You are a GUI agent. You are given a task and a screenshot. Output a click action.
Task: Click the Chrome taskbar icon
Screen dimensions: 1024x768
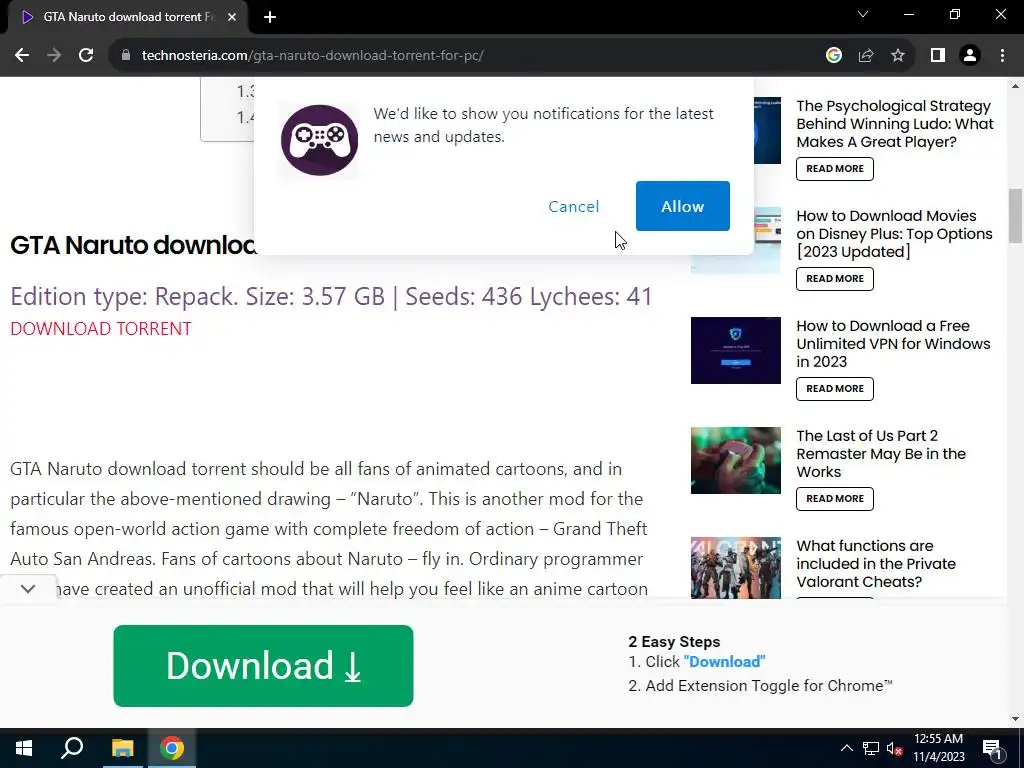172,748
